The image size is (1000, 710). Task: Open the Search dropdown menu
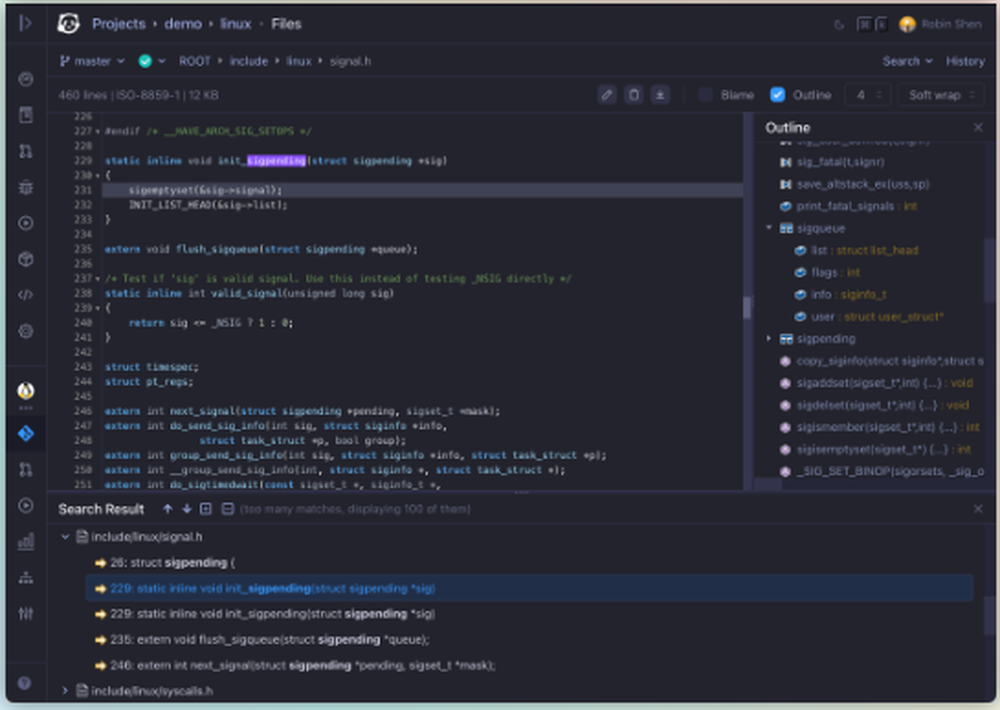[908, 61]
